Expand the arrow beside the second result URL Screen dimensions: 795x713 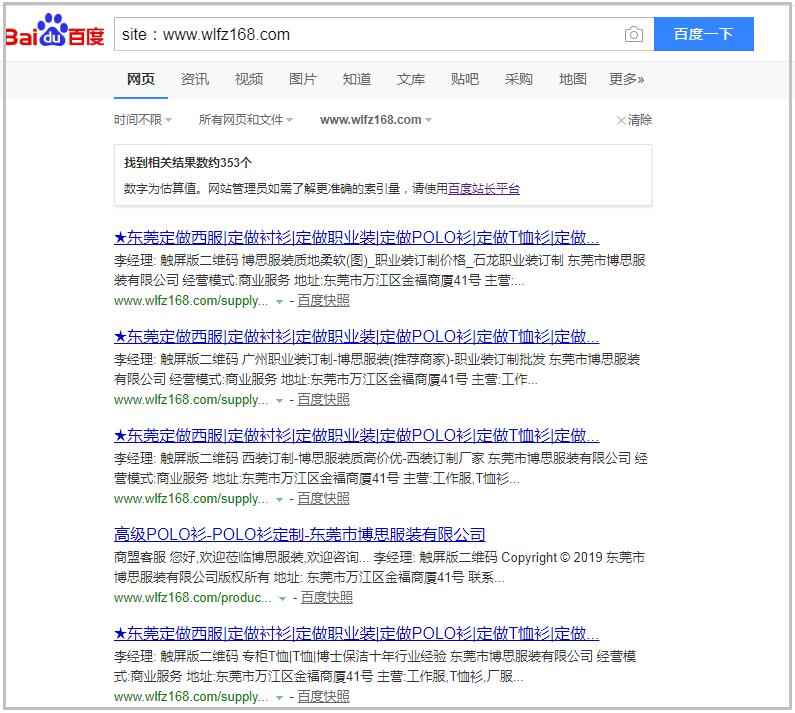point(279,401)
